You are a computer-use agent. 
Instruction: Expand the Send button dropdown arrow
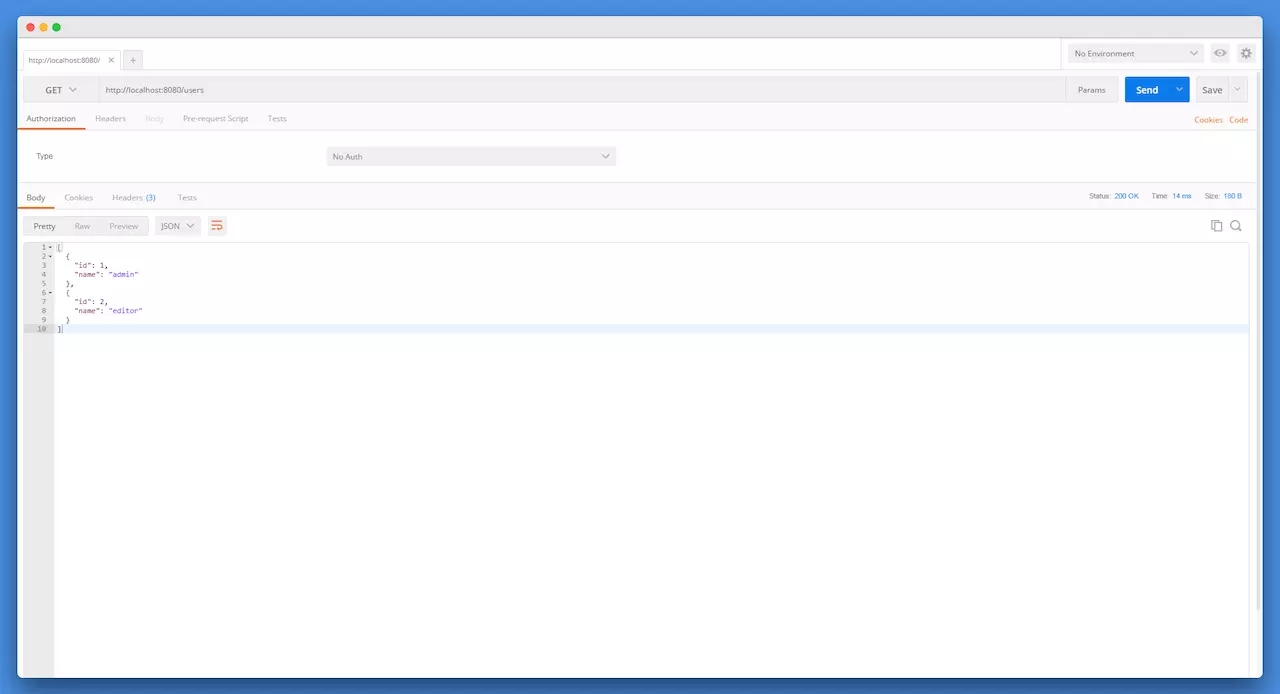point(1179,90)
